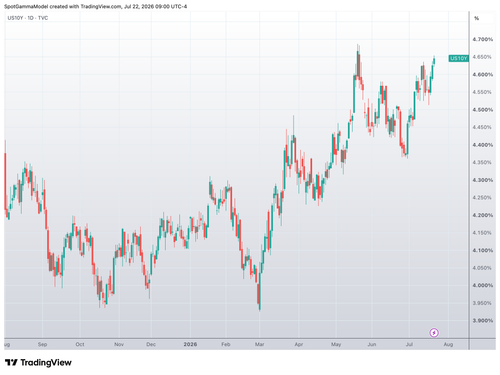Click the 4.550% price axis label

point(482,92)
